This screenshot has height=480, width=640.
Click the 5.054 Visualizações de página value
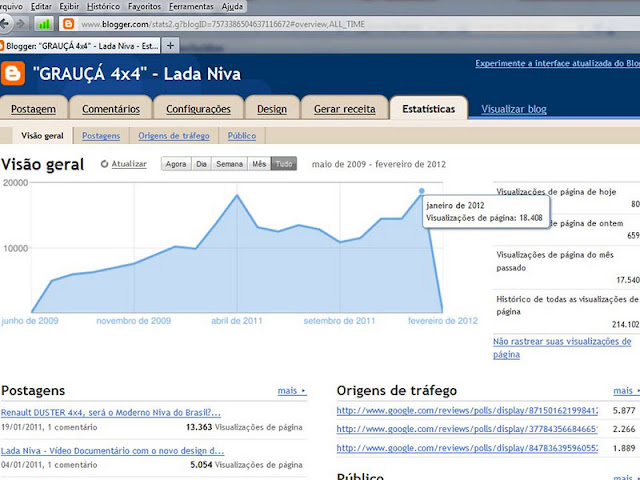[x=246, y=464]
